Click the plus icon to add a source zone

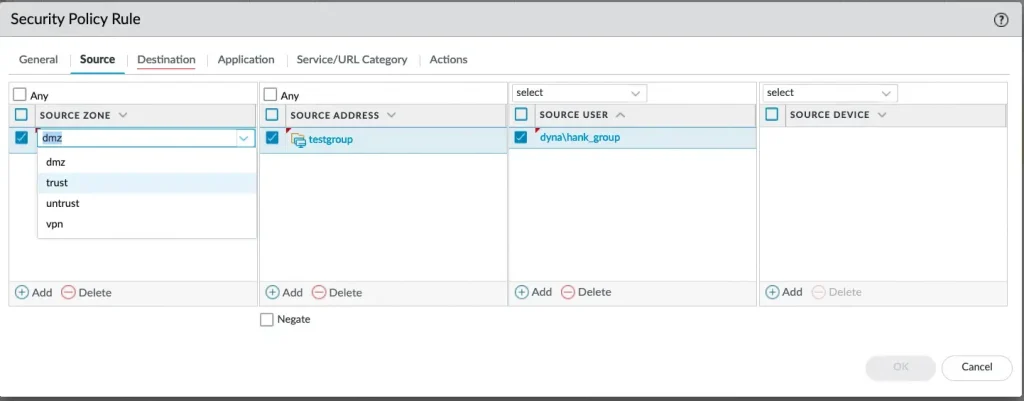coord(22,292)
